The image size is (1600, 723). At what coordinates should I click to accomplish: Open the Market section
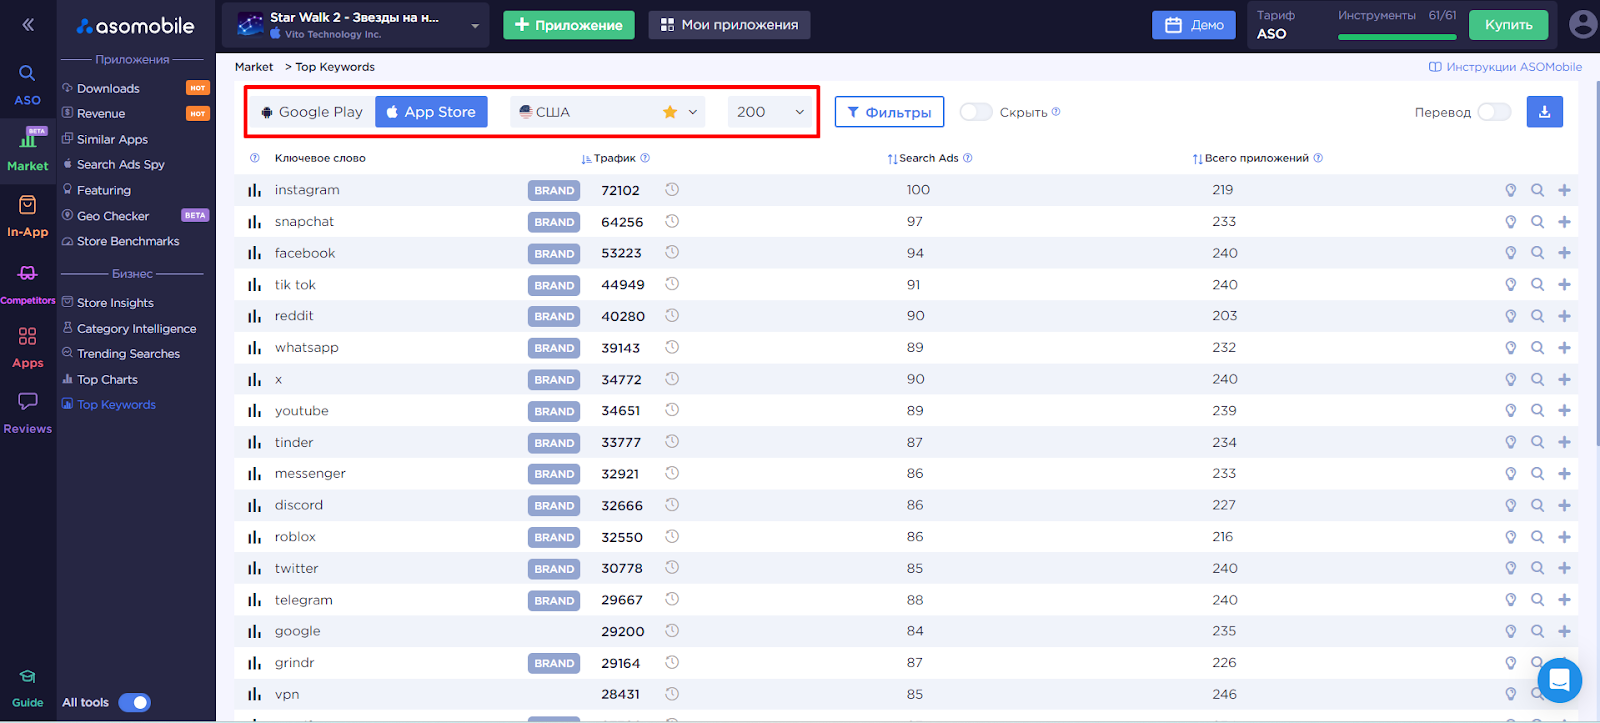27,149
